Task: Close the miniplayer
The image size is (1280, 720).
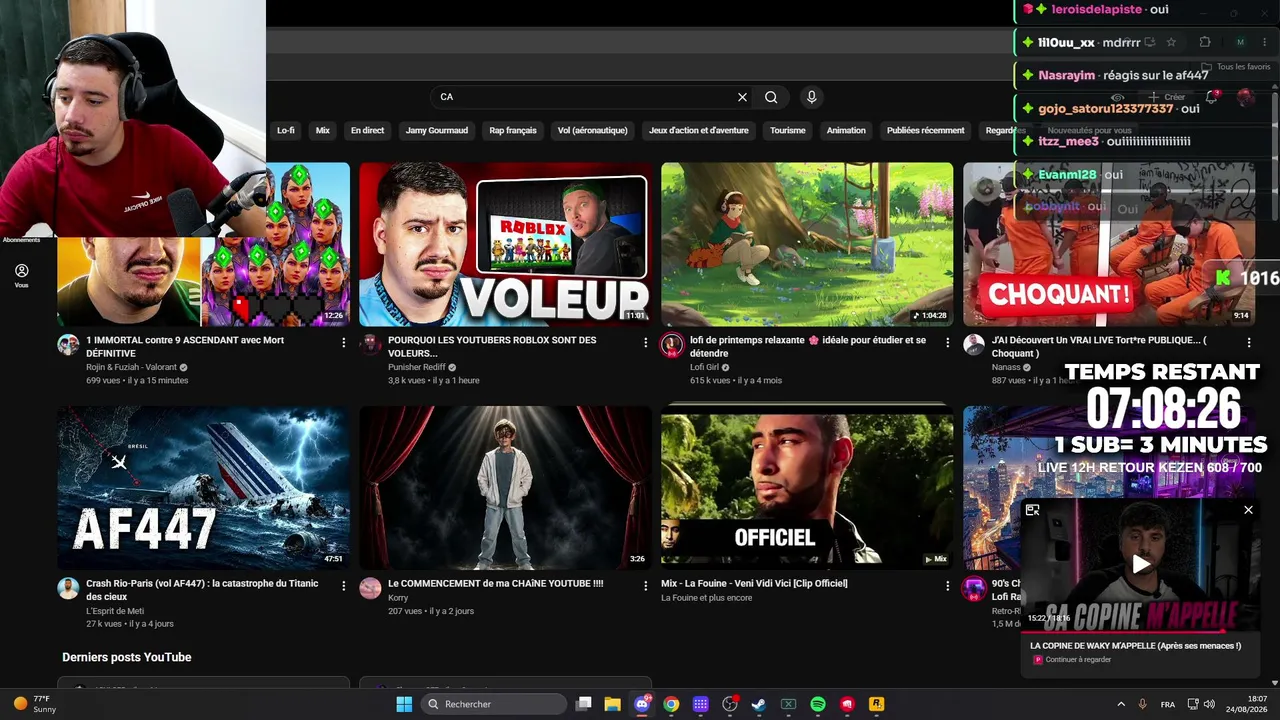Action: 1248,510
